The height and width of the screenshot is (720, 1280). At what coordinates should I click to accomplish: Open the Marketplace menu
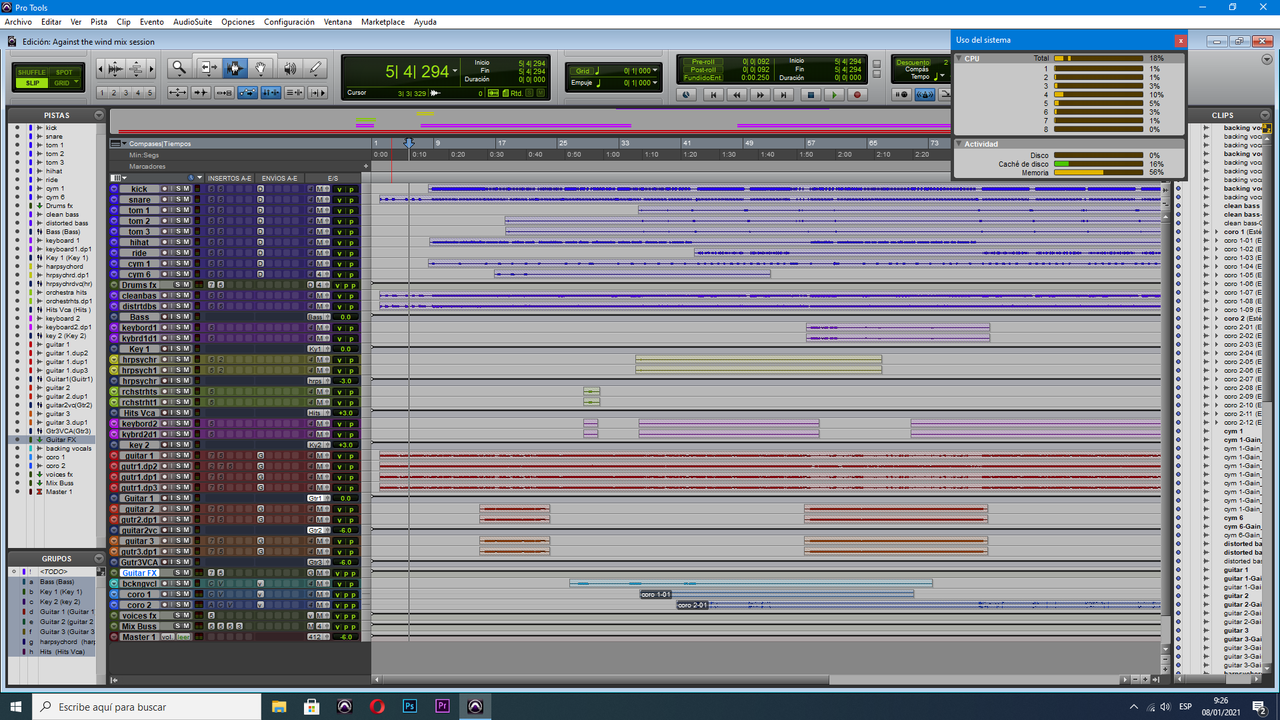pyautogui.click(x=383, y=21)
